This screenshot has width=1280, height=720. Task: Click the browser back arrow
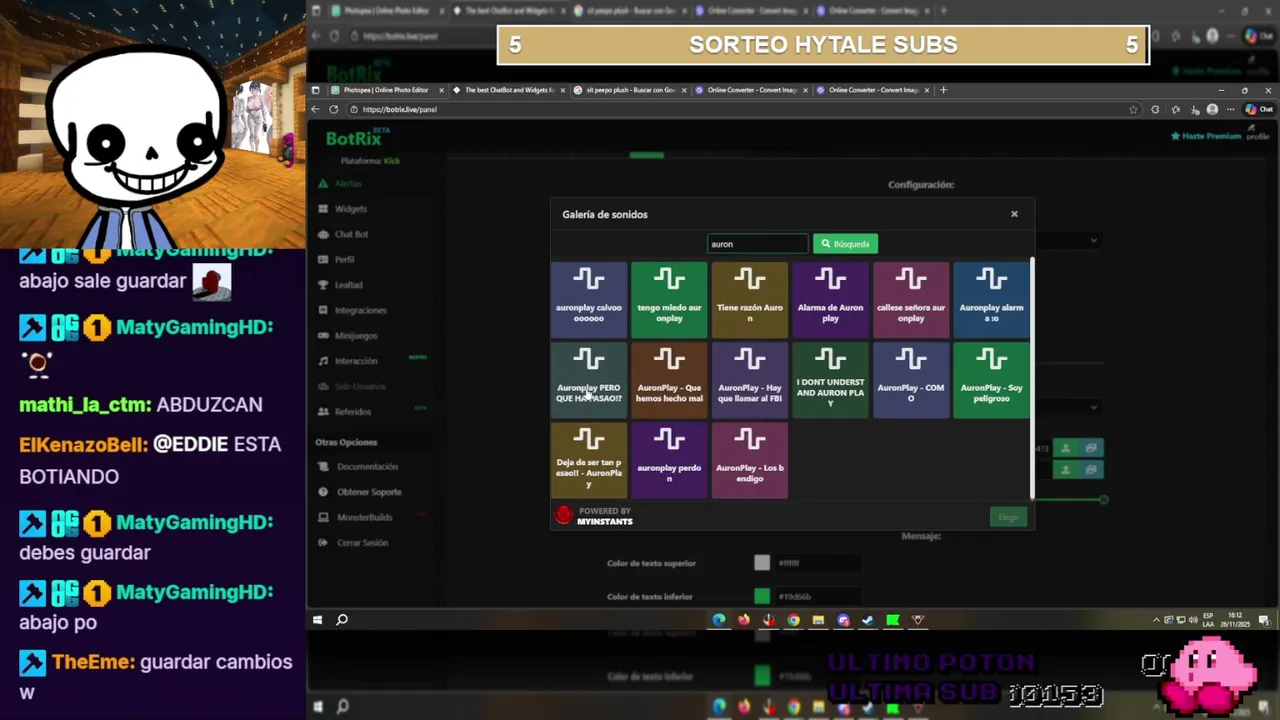click(316, 109)
